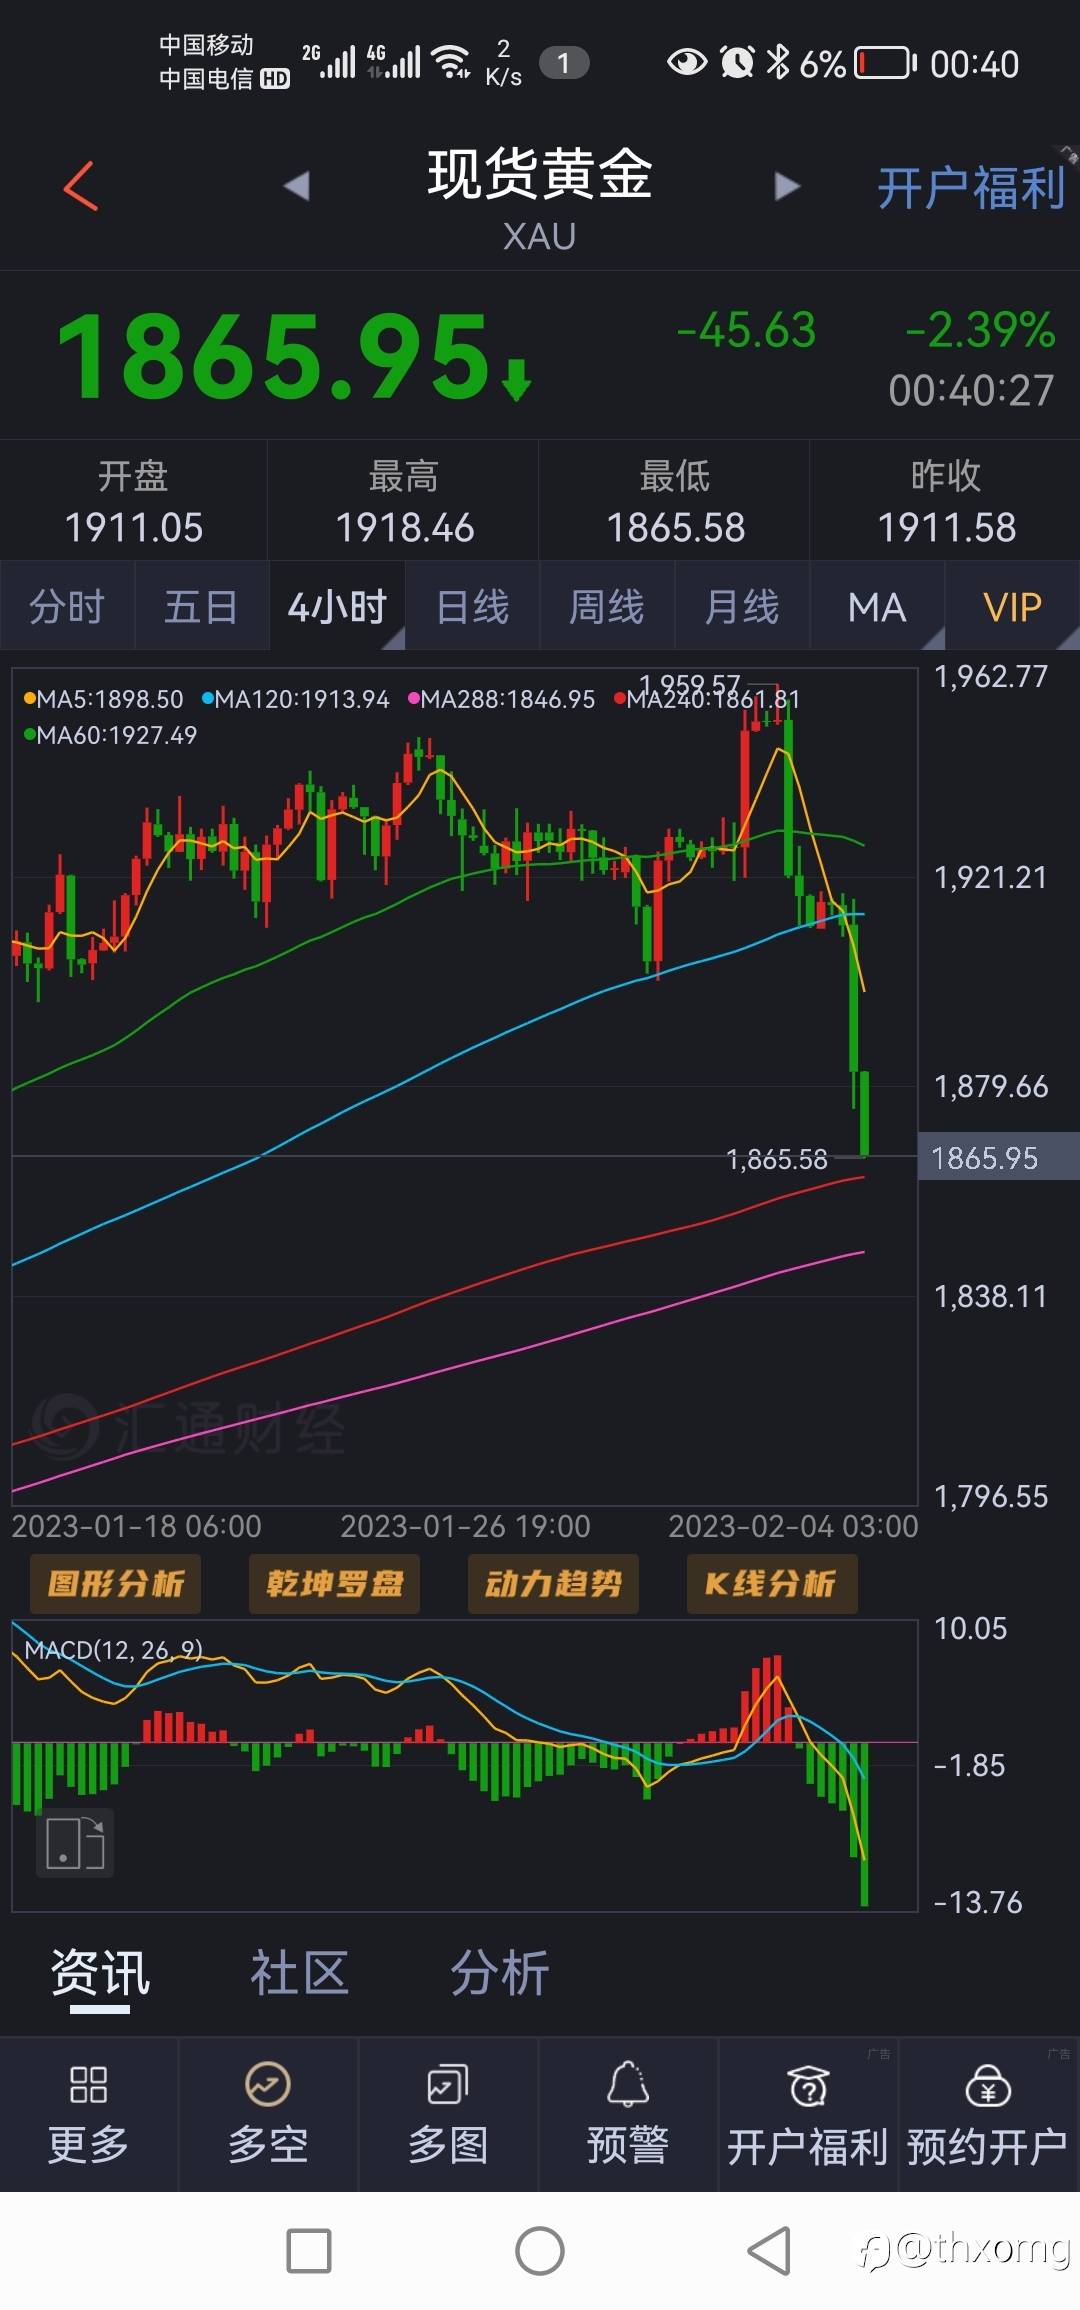Click the 1,865.58 low marker on chart
The image size is (1080, 2310).
pos(777,1159)
